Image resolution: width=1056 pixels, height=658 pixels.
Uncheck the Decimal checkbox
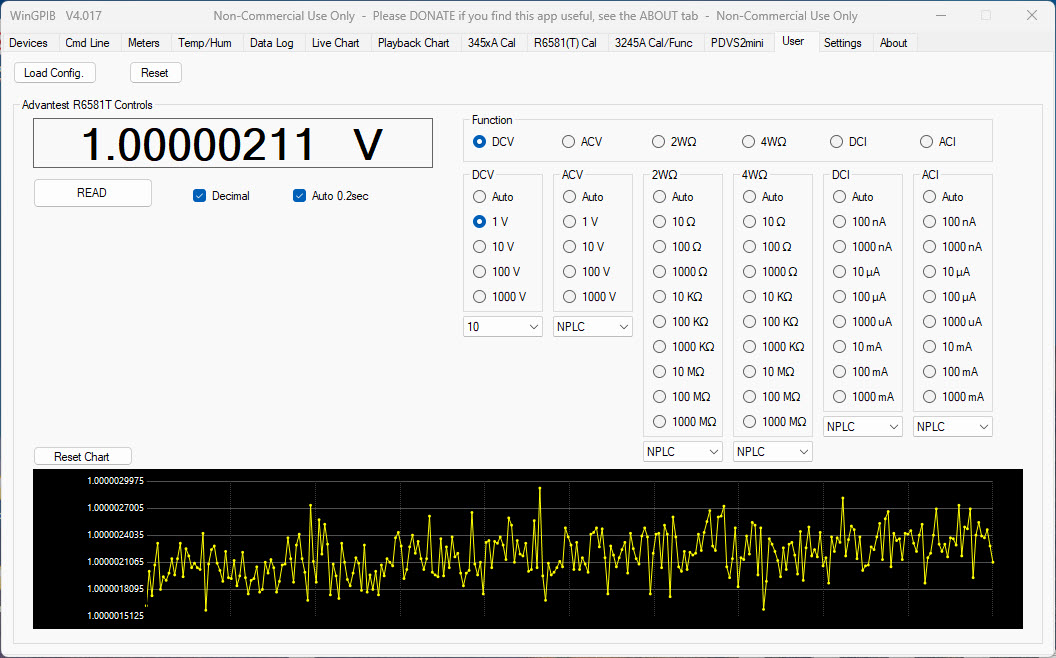[x=200, y=196]
